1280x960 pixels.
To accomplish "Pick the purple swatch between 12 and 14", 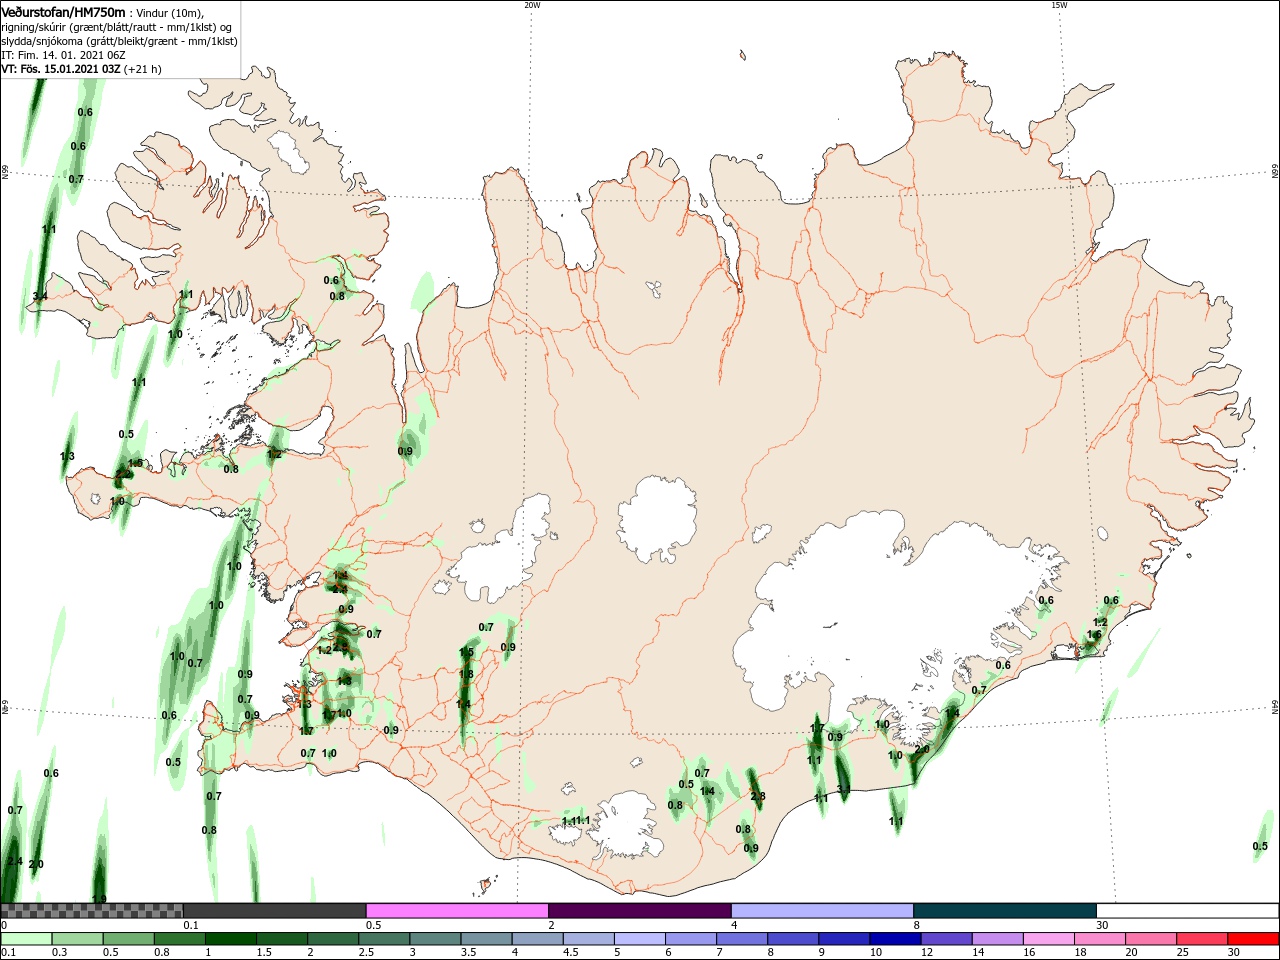I will tap(946, 939).
